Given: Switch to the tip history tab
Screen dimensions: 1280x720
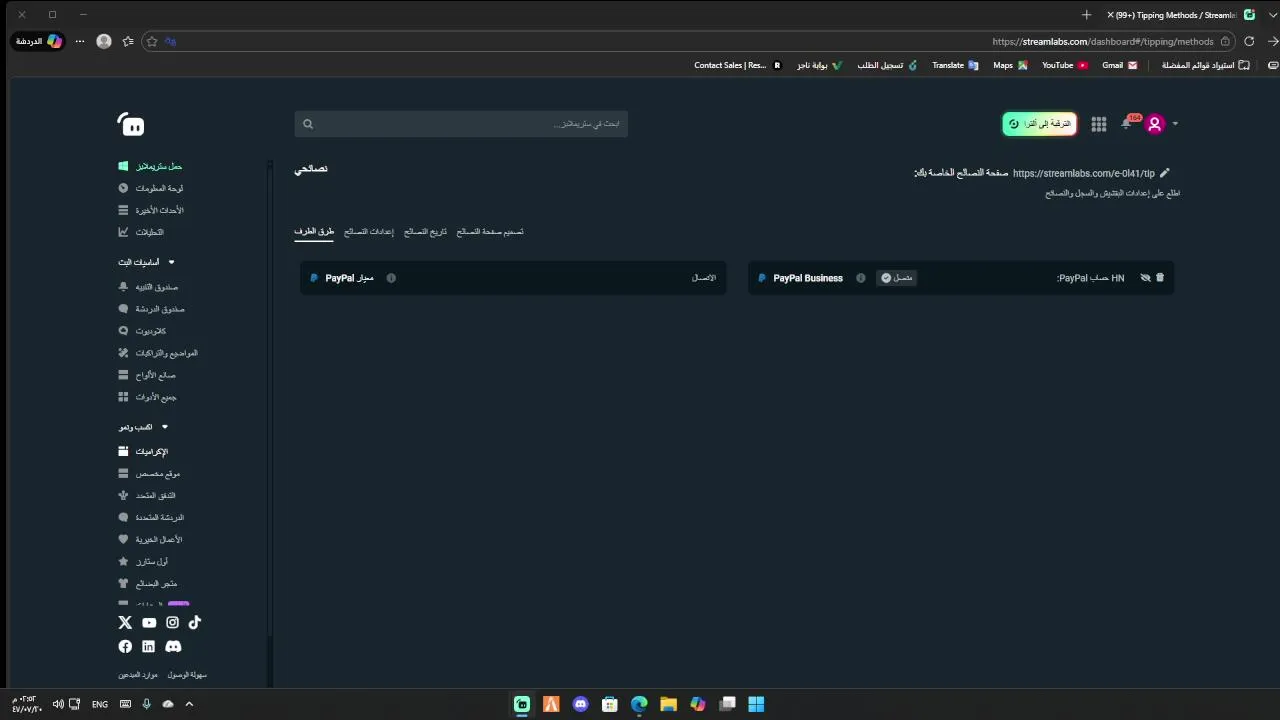Looking at the screenshot, I should coord(425,231).
